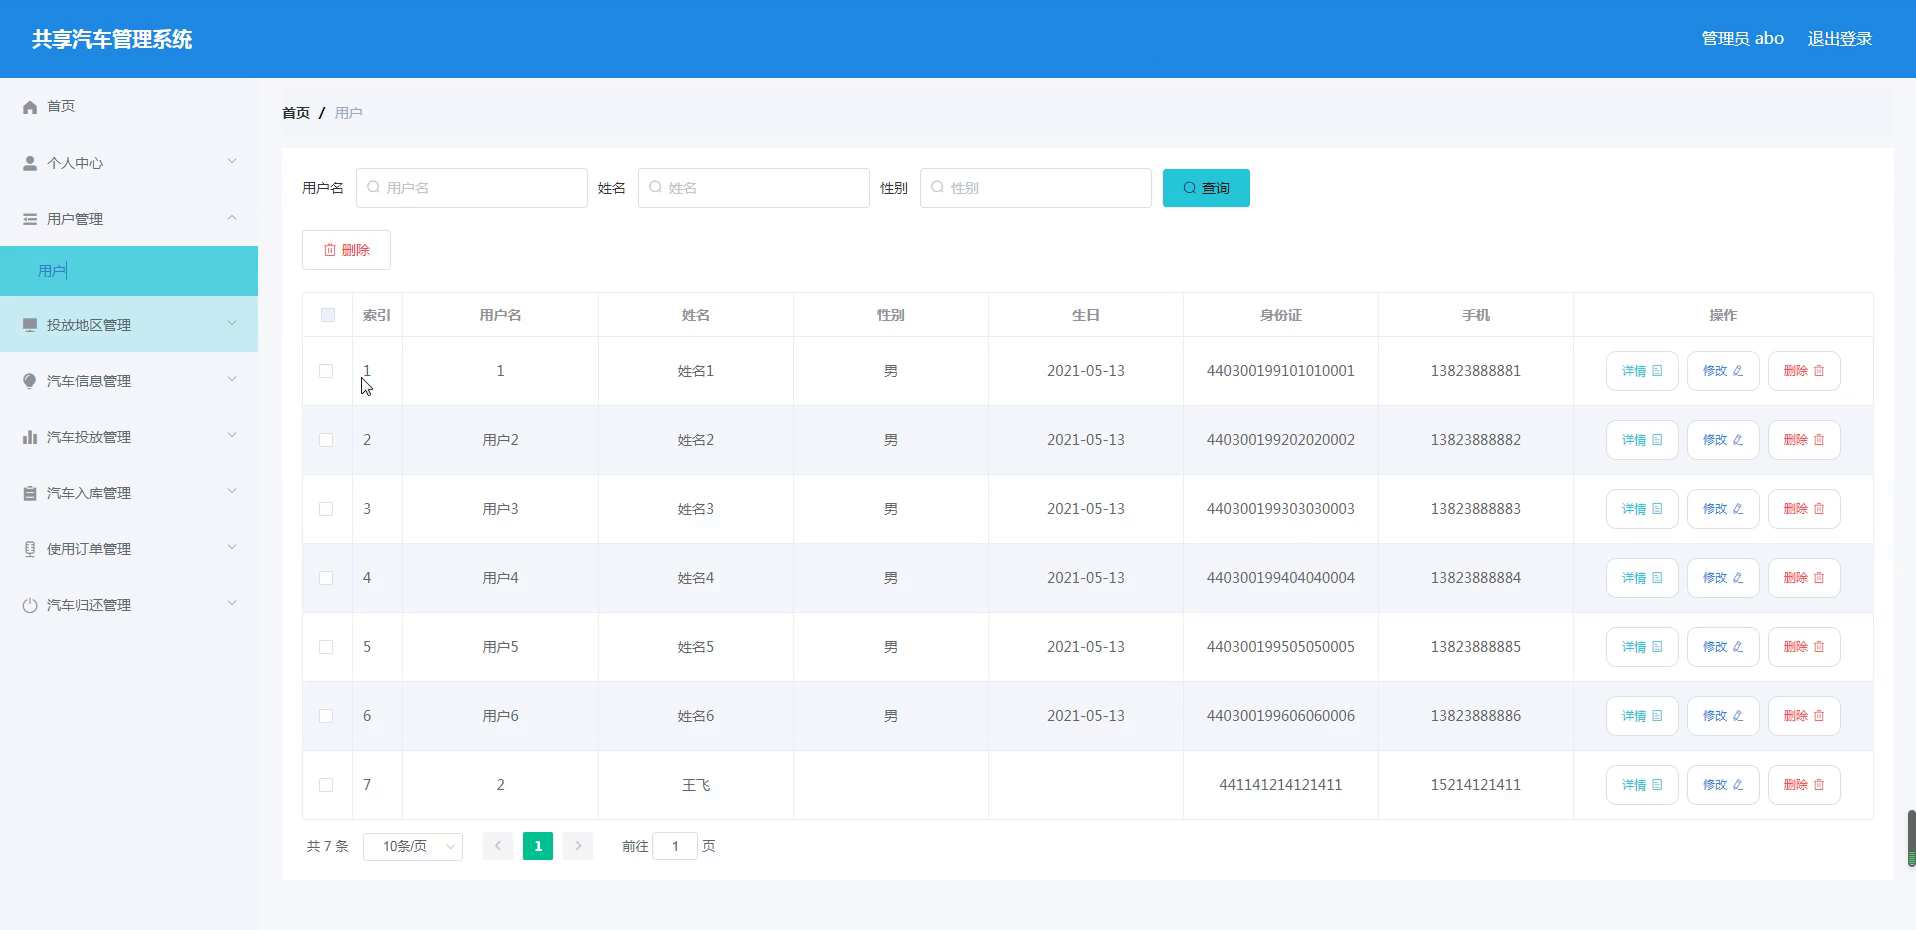This screenshot has width=1916, height=930.
Task: Open details for user 姓名1
Action: (1642, 371)
